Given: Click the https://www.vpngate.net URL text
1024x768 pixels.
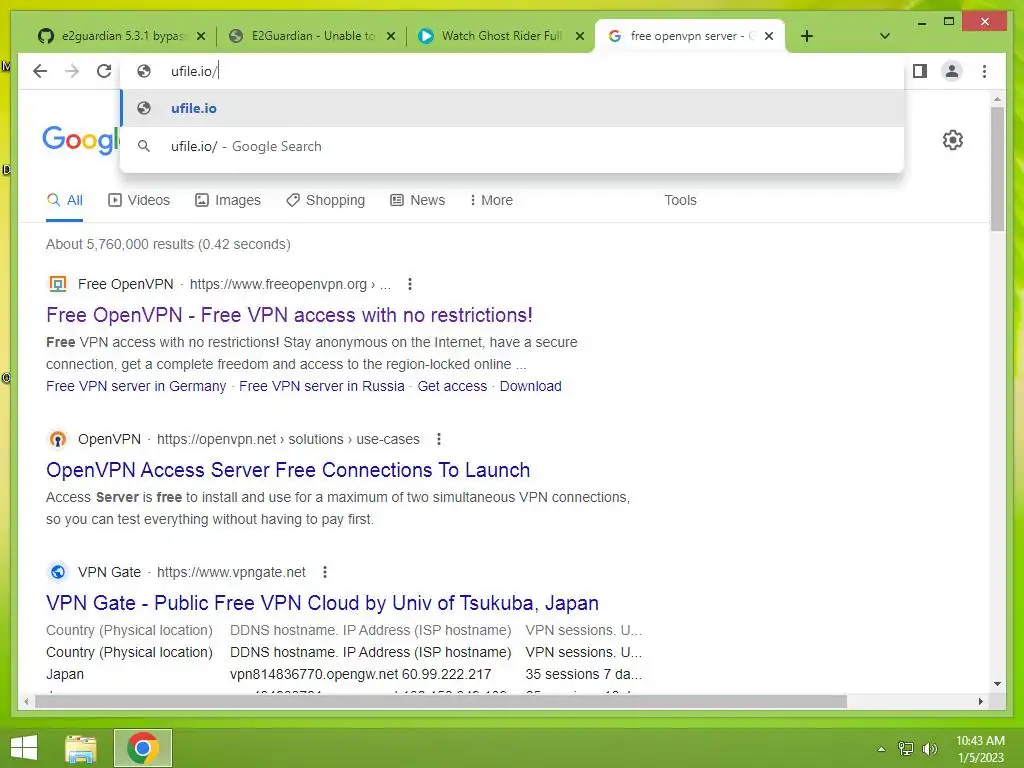Looking at the screenshot, I should pyautogui.click(x=231, y=572).
